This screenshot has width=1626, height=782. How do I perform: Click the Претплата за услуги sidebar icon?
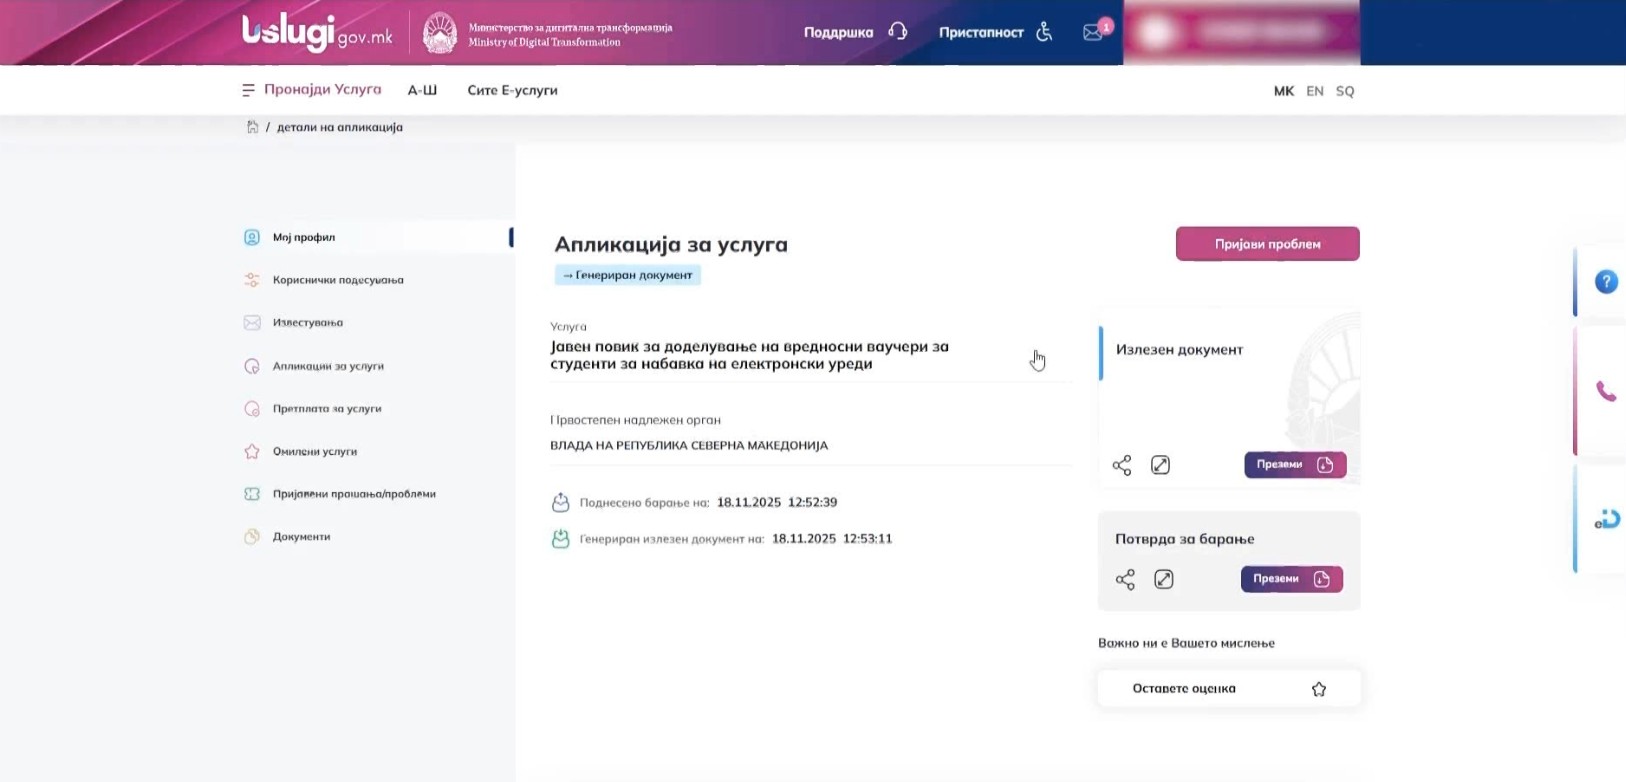click(x=252, y=409)
